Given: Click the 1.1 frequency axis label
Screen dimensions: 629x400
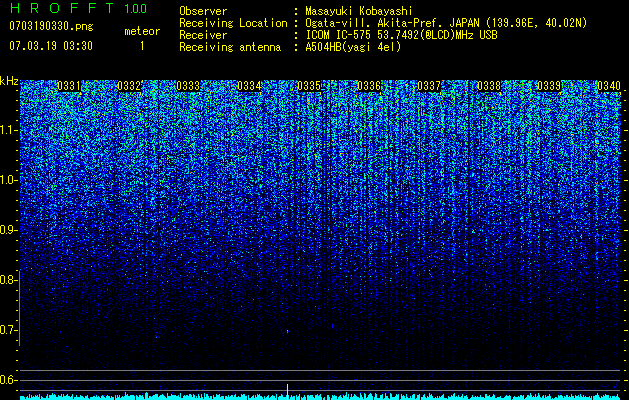Looking at the screenshot, I should tap(9, 130).
